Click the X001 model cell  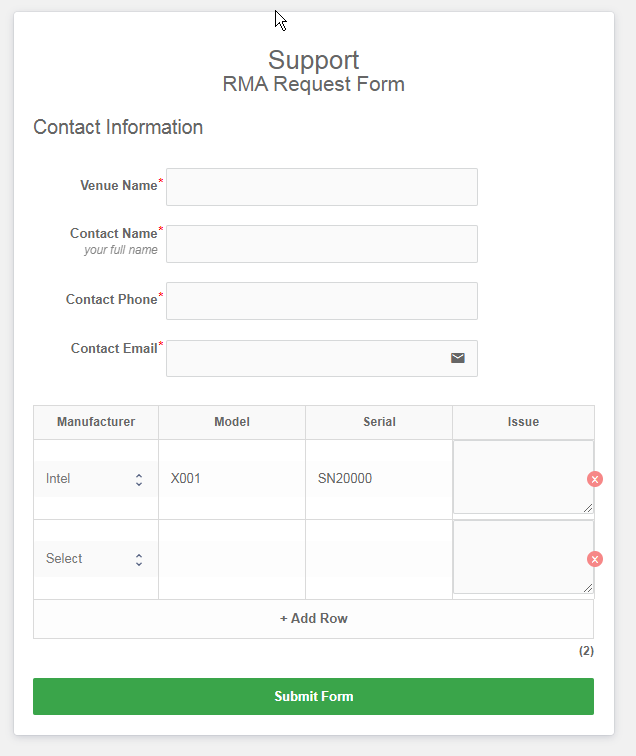[x=232, y=479]
